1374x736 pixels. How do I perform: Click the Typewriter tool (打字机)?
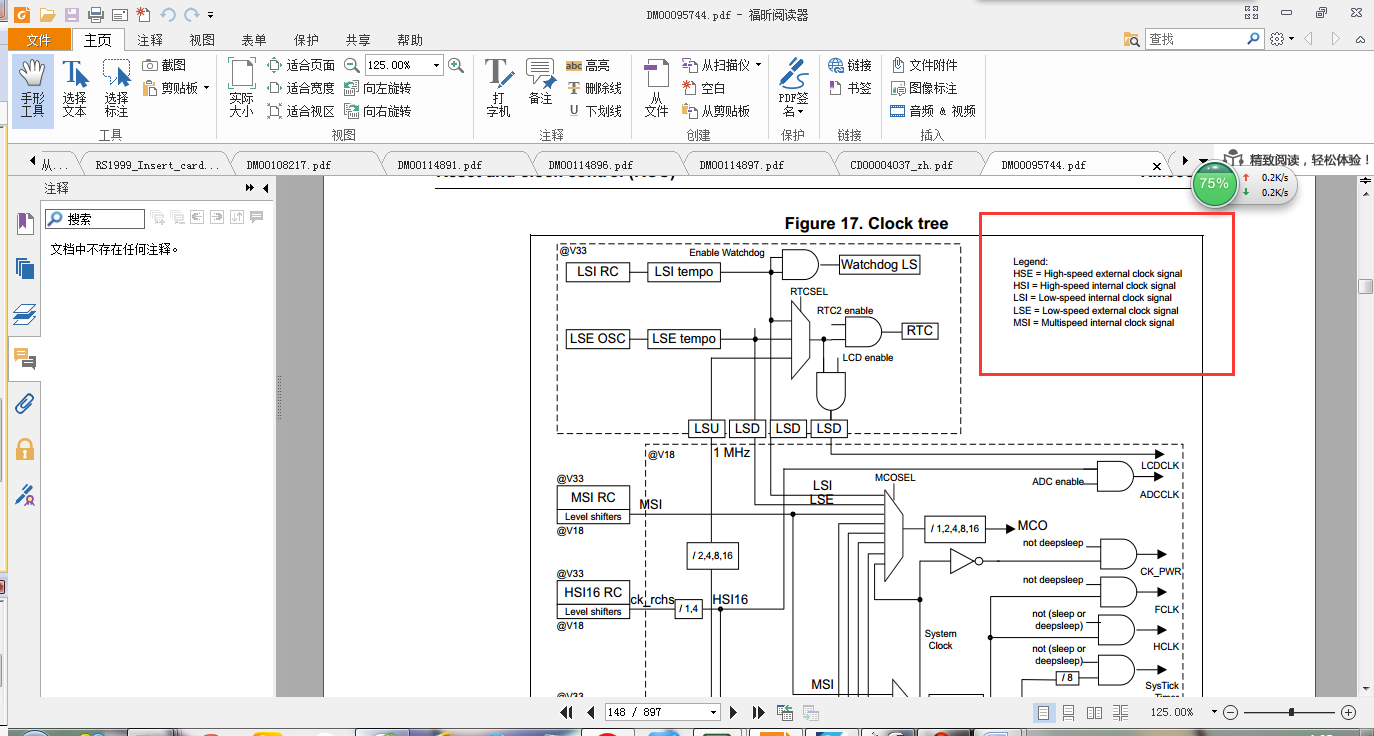(x=498, y=88)
